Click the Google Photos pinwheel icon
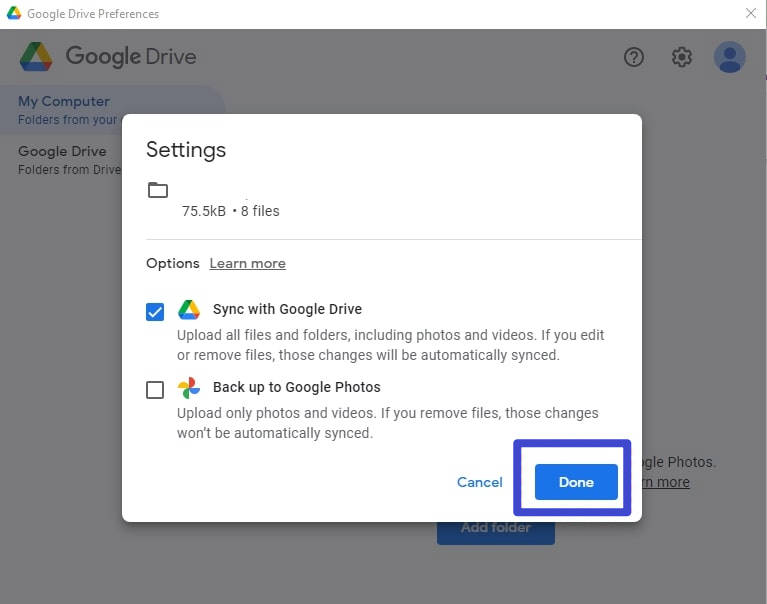The height and width of the screenshot is (604, 767). click(x=189, y=388)
